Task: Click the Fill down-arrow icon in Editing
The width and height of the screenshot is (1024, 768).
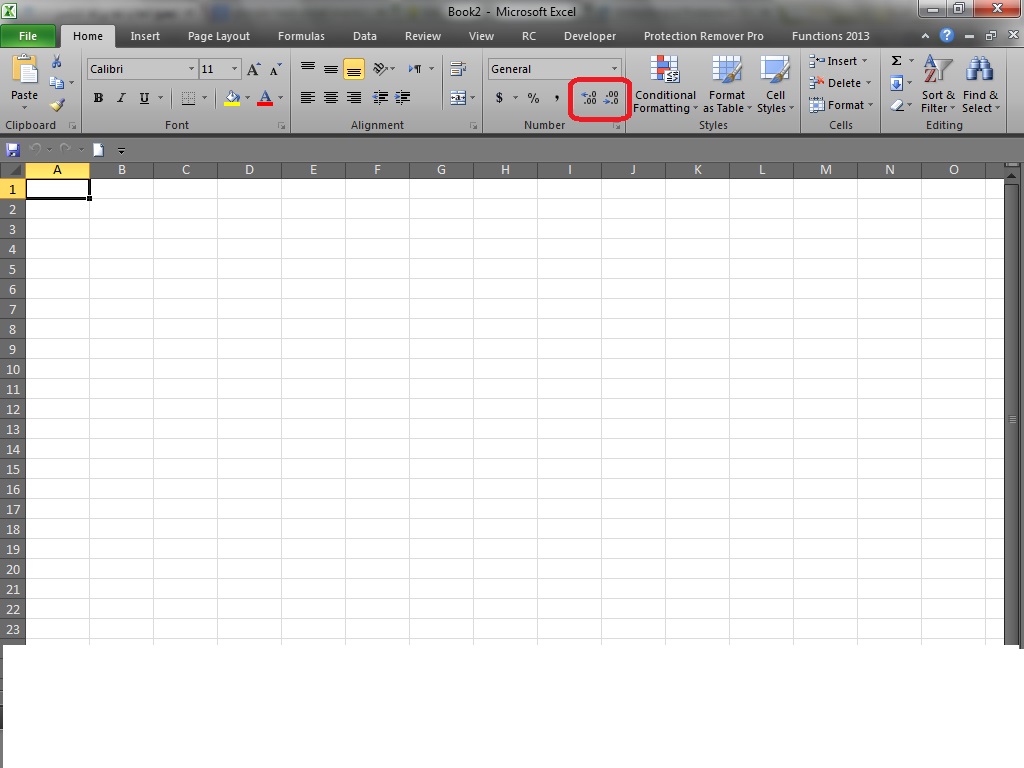Action: [897, 83]
